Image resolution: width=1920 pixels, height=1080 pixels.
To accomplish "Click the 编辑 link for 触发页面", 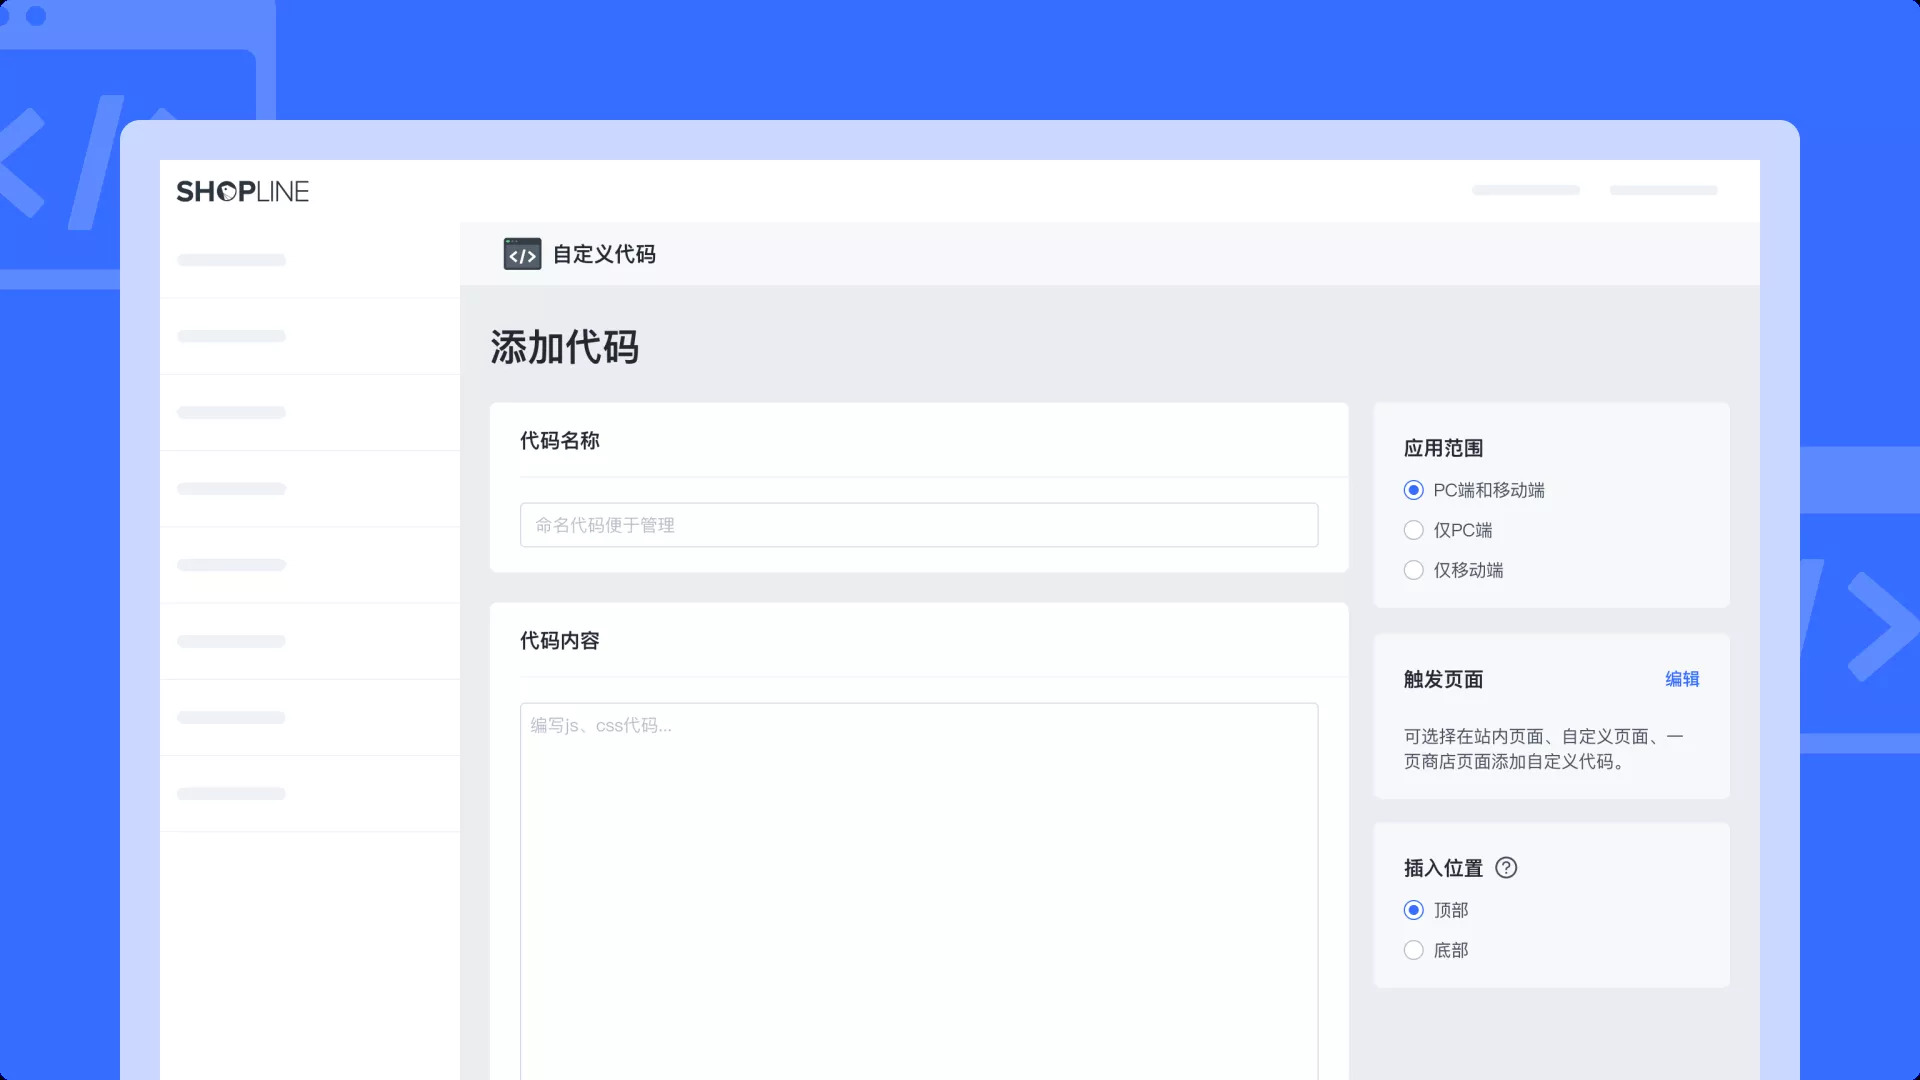I will pos(1682,679).
